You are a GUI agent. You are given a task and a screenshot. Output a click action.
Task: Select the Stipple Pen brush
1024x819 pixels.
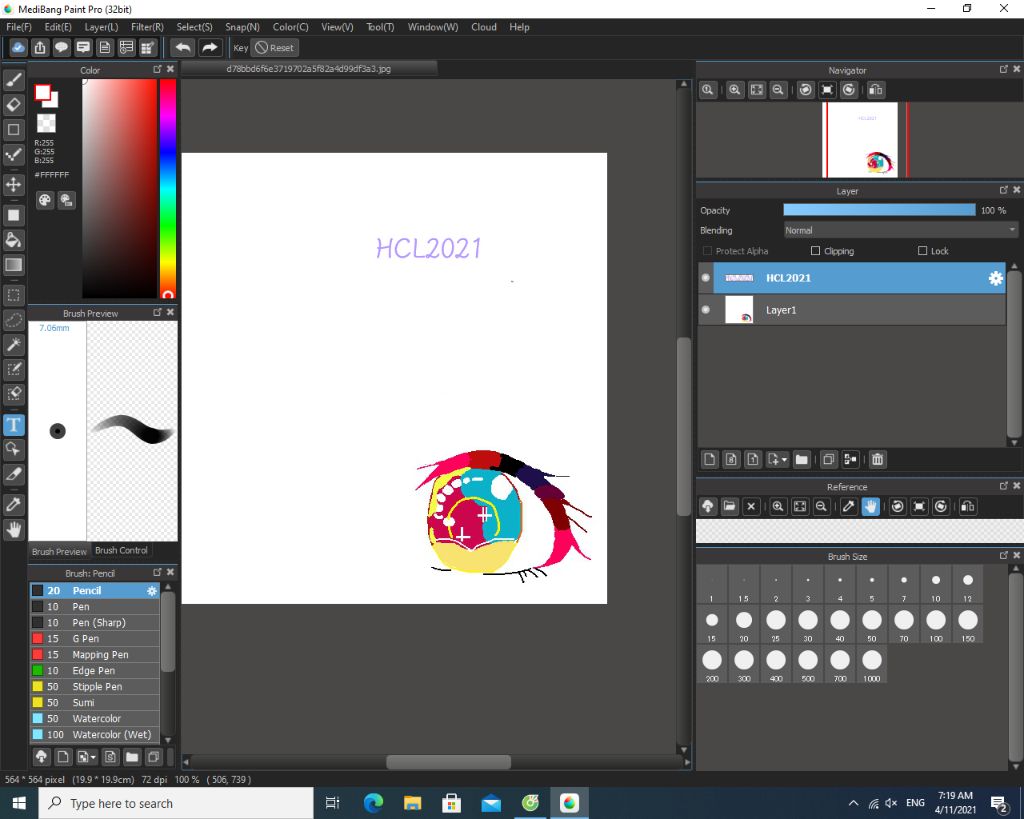(x=95, y=686)
